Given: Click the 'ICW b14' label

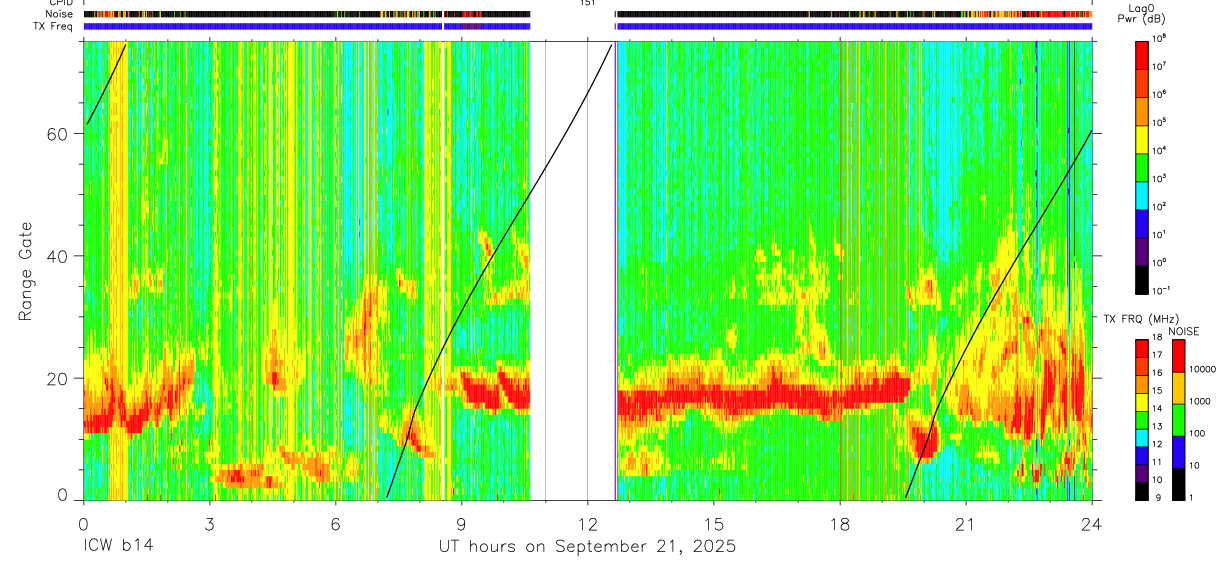Looking at the screenshot, I should point(118,547).
